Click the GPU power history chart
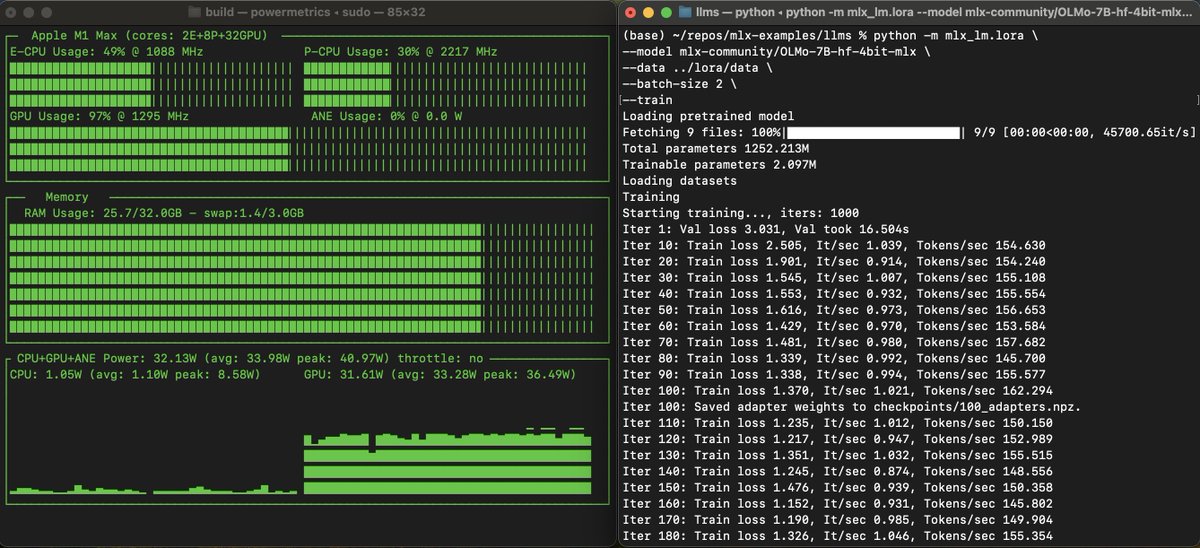This screenshot has height=548, width=1200. pyautogui.click(x=446, y=461)
